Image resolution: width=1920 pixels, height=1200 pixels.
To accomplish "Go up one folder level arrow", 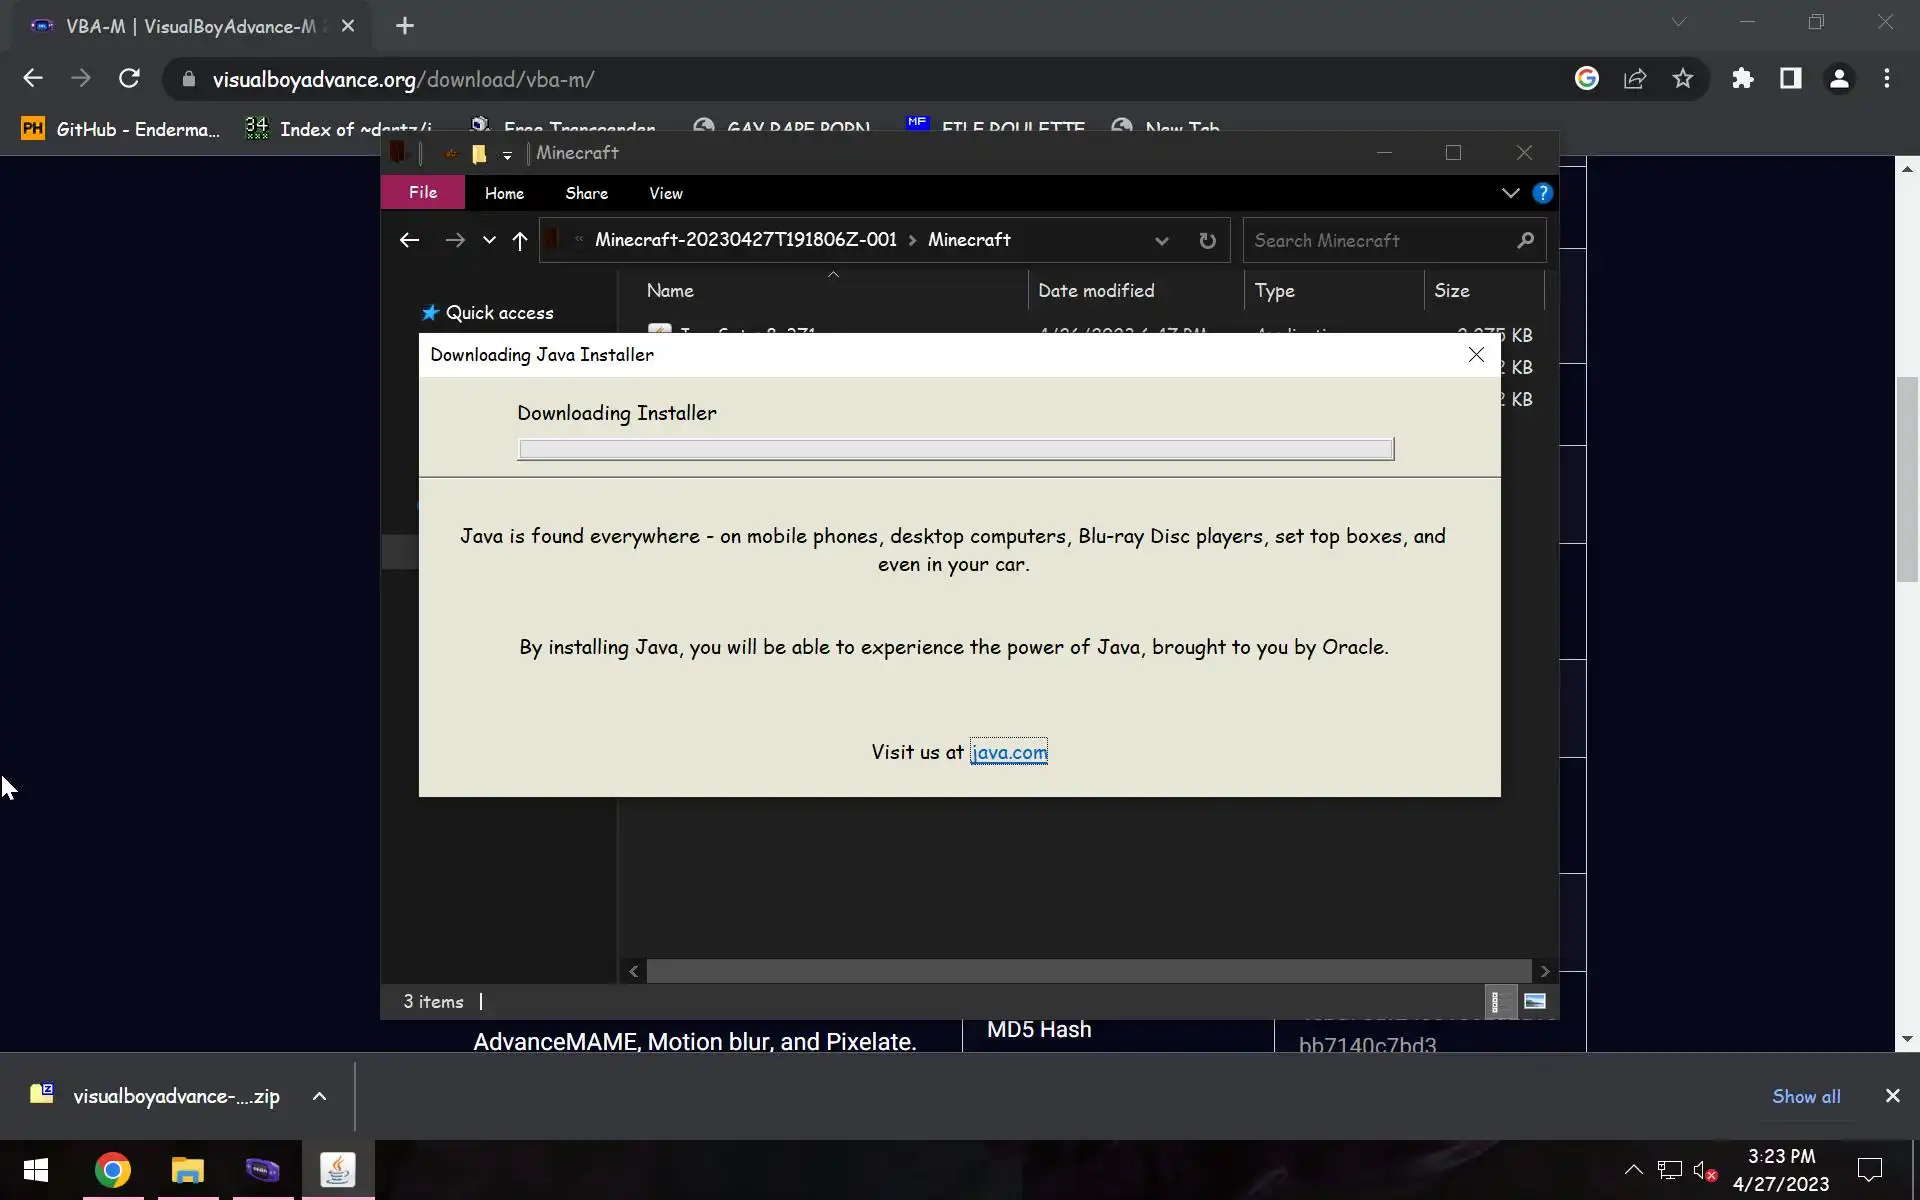I will pos(519,241).
